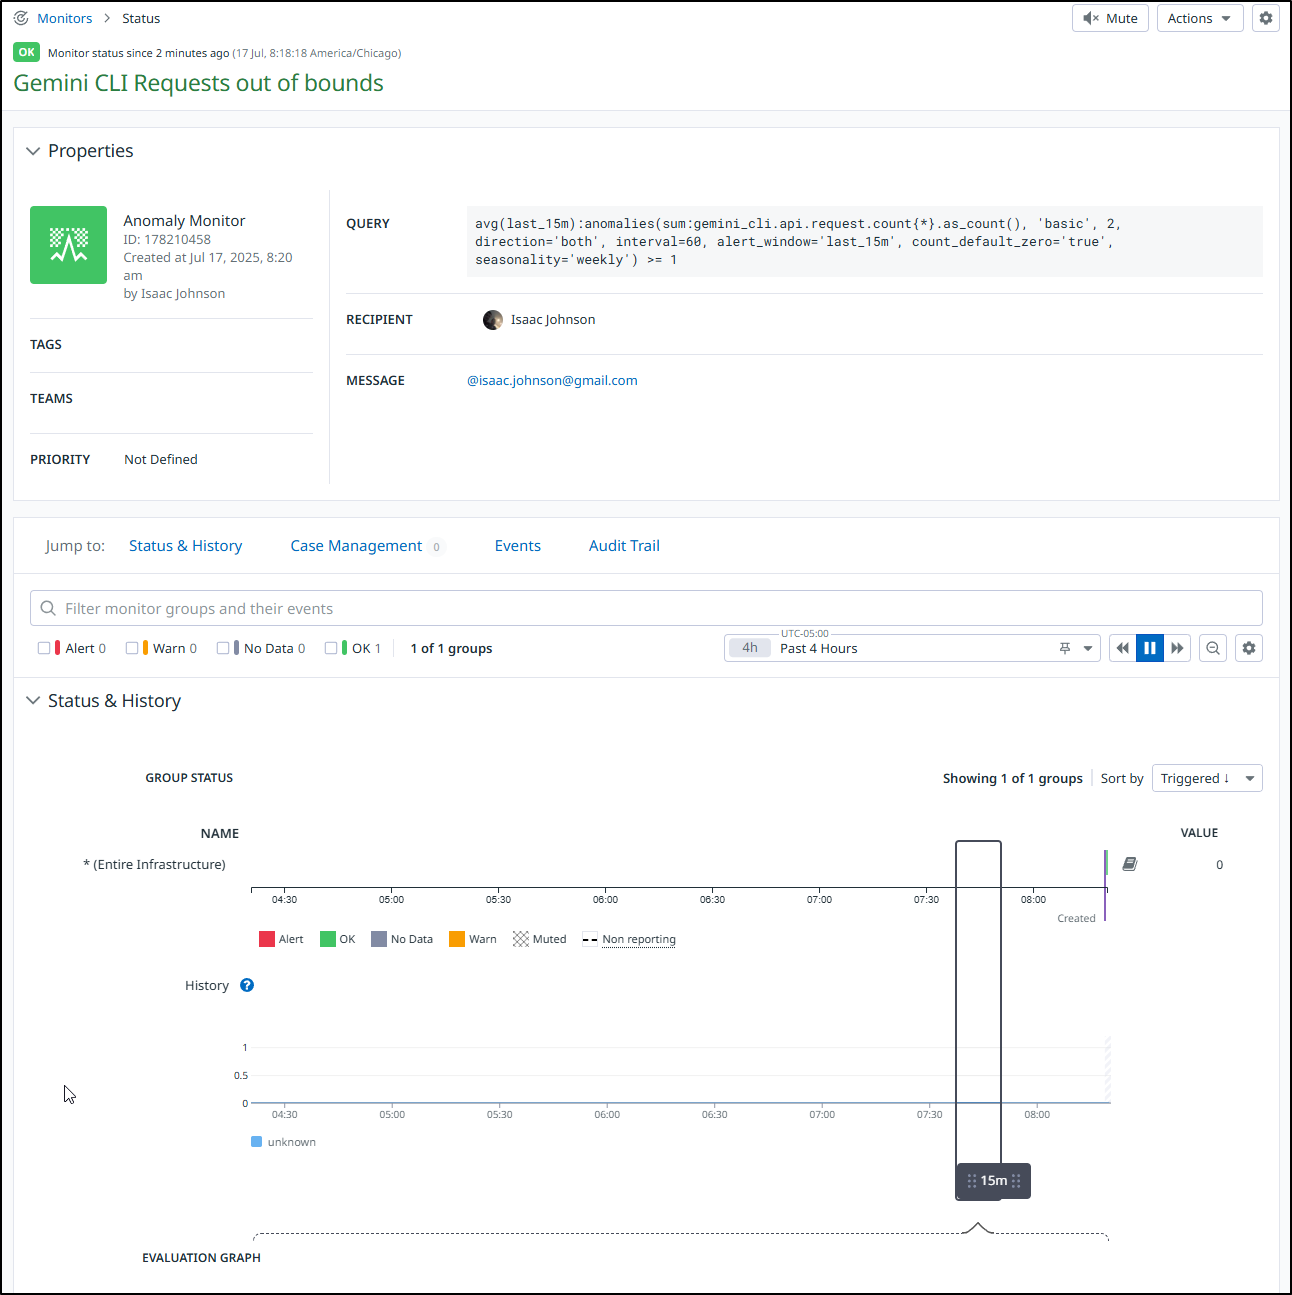1292x1295 pixels.
Task: Click the 'ID: 178210458' text
Action: point(167,239)
